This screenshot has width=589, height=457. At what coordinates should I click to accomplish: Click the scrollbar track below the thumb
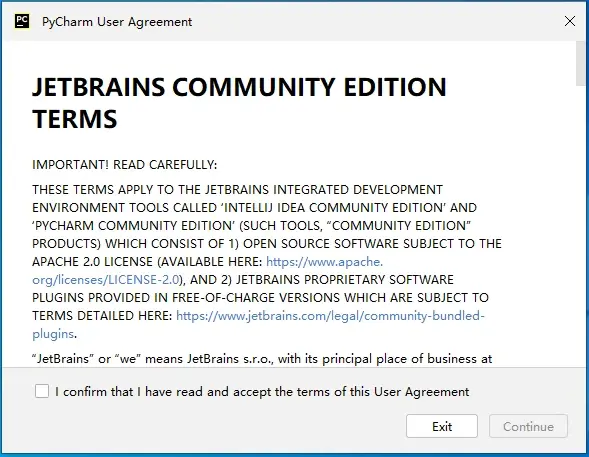click(580, 225)
